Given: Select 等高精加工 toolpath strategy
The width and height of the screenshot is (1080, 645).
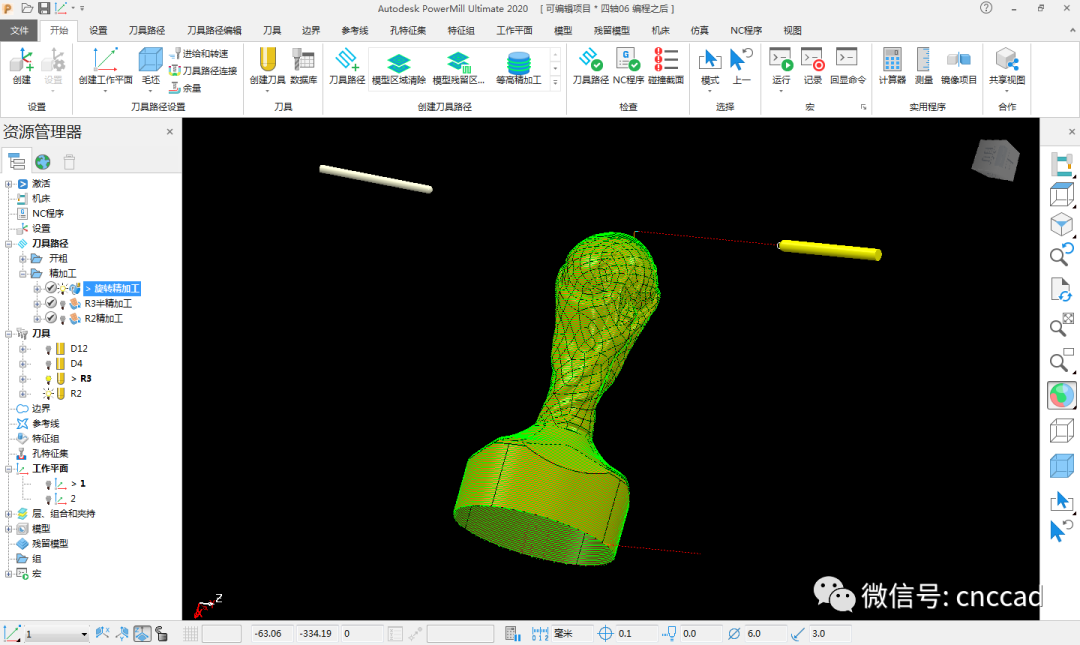Looking at the screenshot, I should pyautogui.click(x=518, y=68).
